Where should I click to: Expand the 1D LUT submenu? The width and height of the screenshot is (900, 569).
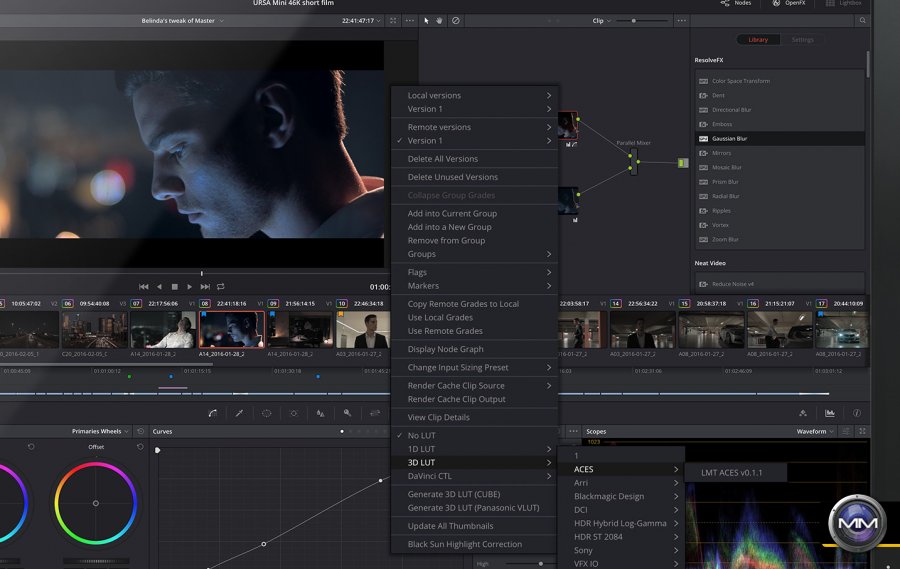[x=474, y=449]
